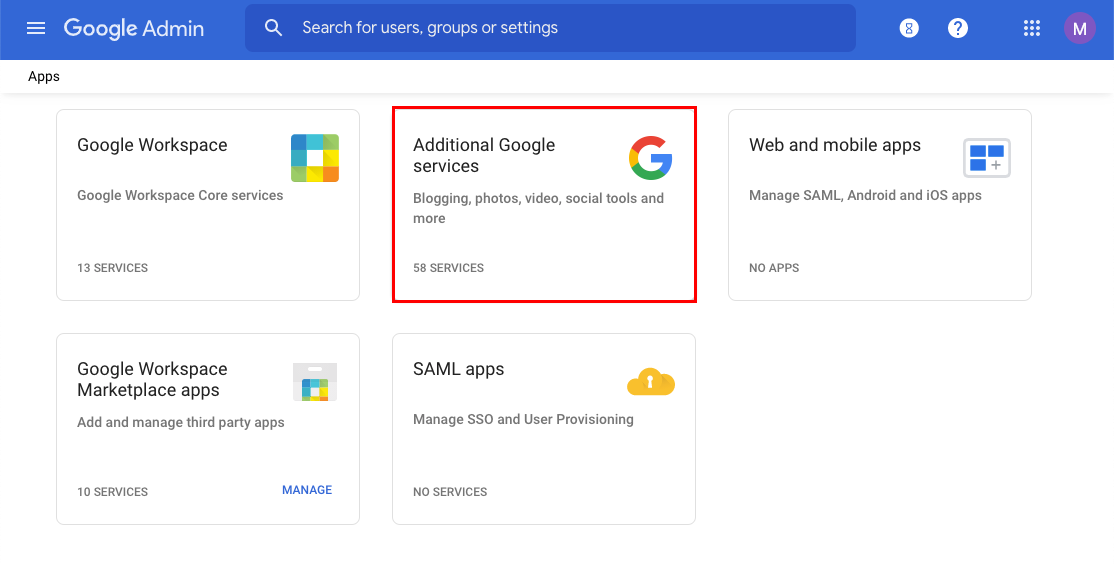The height and width of the screenshot is (564, 1114).
Task: Click the SAML apps cloud lock icon
Action: click(x=651, y=381)
